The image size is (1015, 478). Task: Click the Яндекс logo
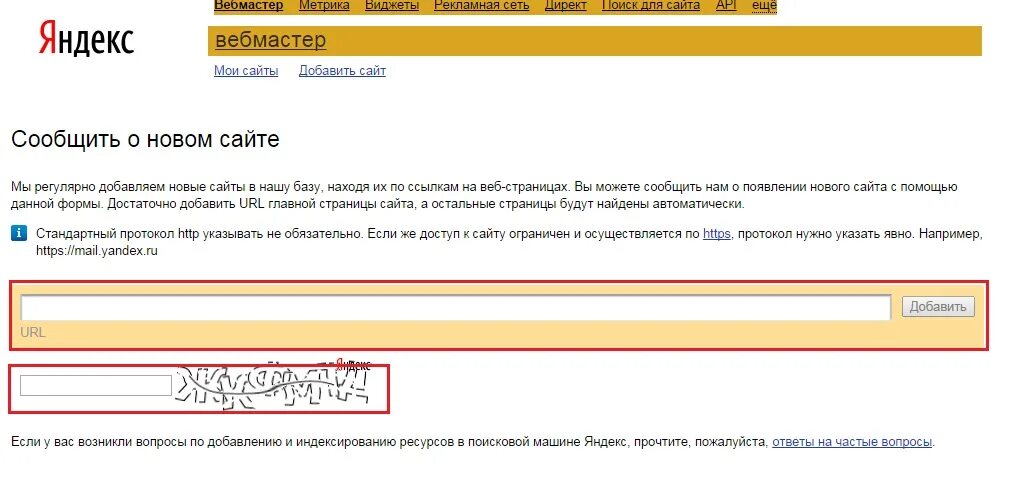(x=86, y=38)
